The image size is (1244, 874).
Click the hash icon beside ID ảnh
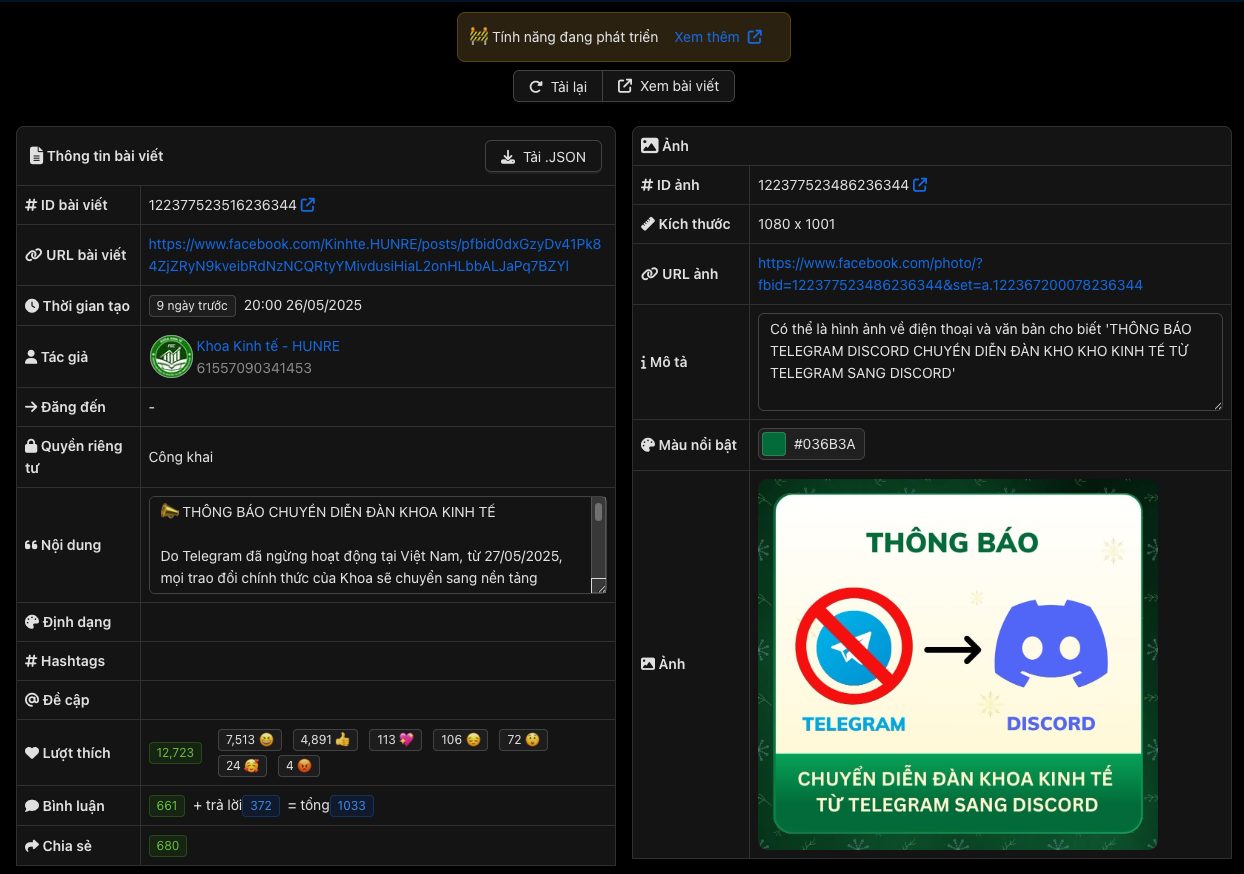click(x=647, y=185)
